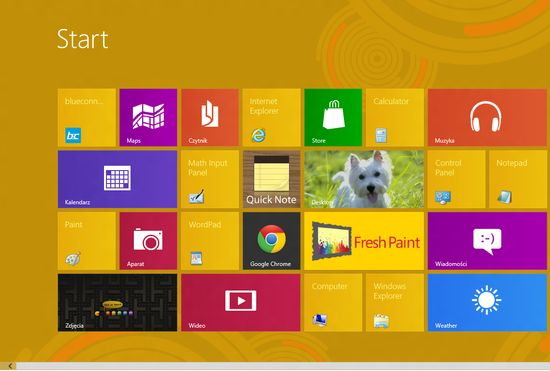Launch the Store app tile
The image size is (550, 371).
[x=333, y=117]
